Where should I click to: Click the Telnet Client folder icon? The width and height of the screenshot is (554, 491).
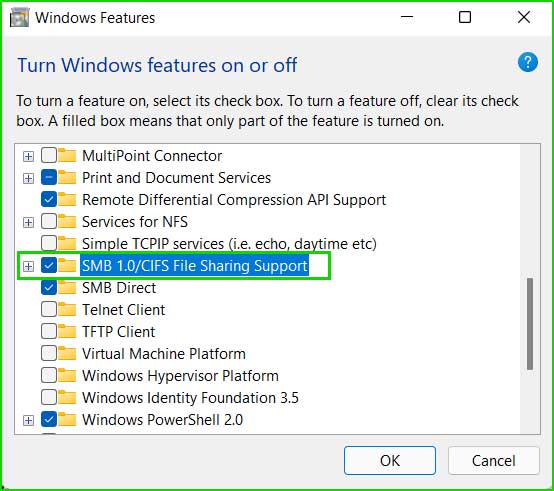coord(67,310)
